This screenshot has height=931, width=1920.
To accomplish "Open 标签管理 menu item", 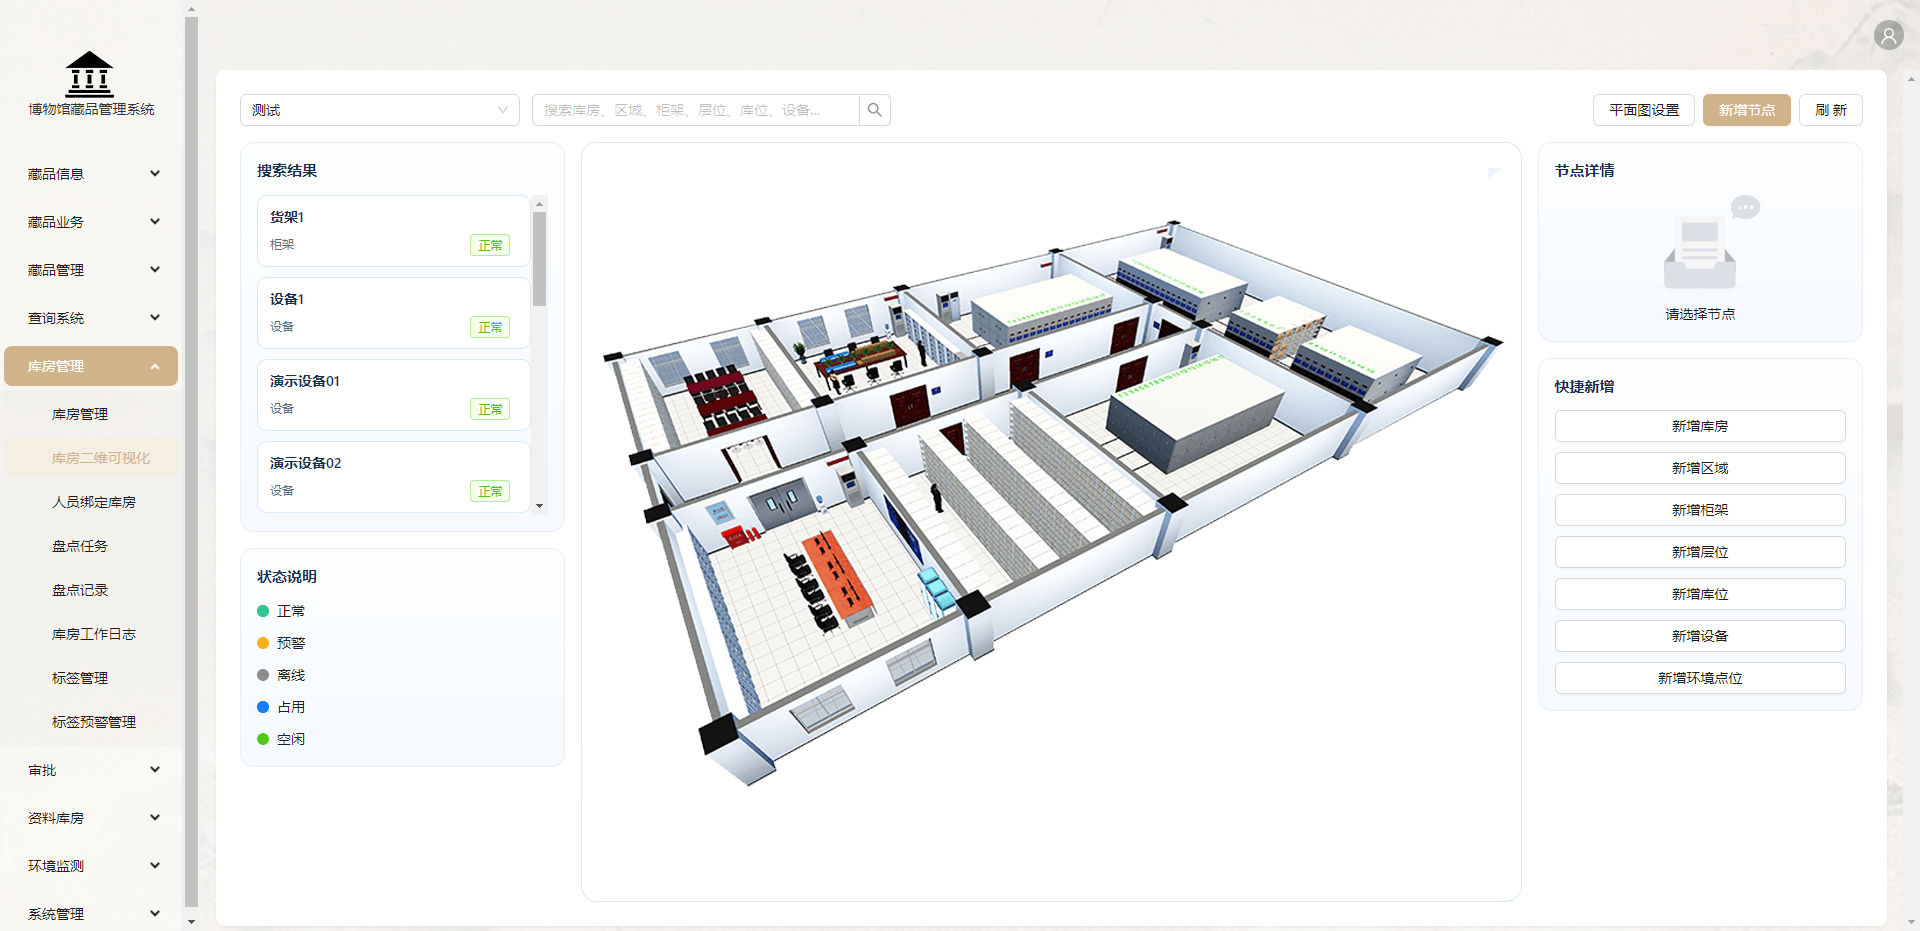I will coord(91,678).
